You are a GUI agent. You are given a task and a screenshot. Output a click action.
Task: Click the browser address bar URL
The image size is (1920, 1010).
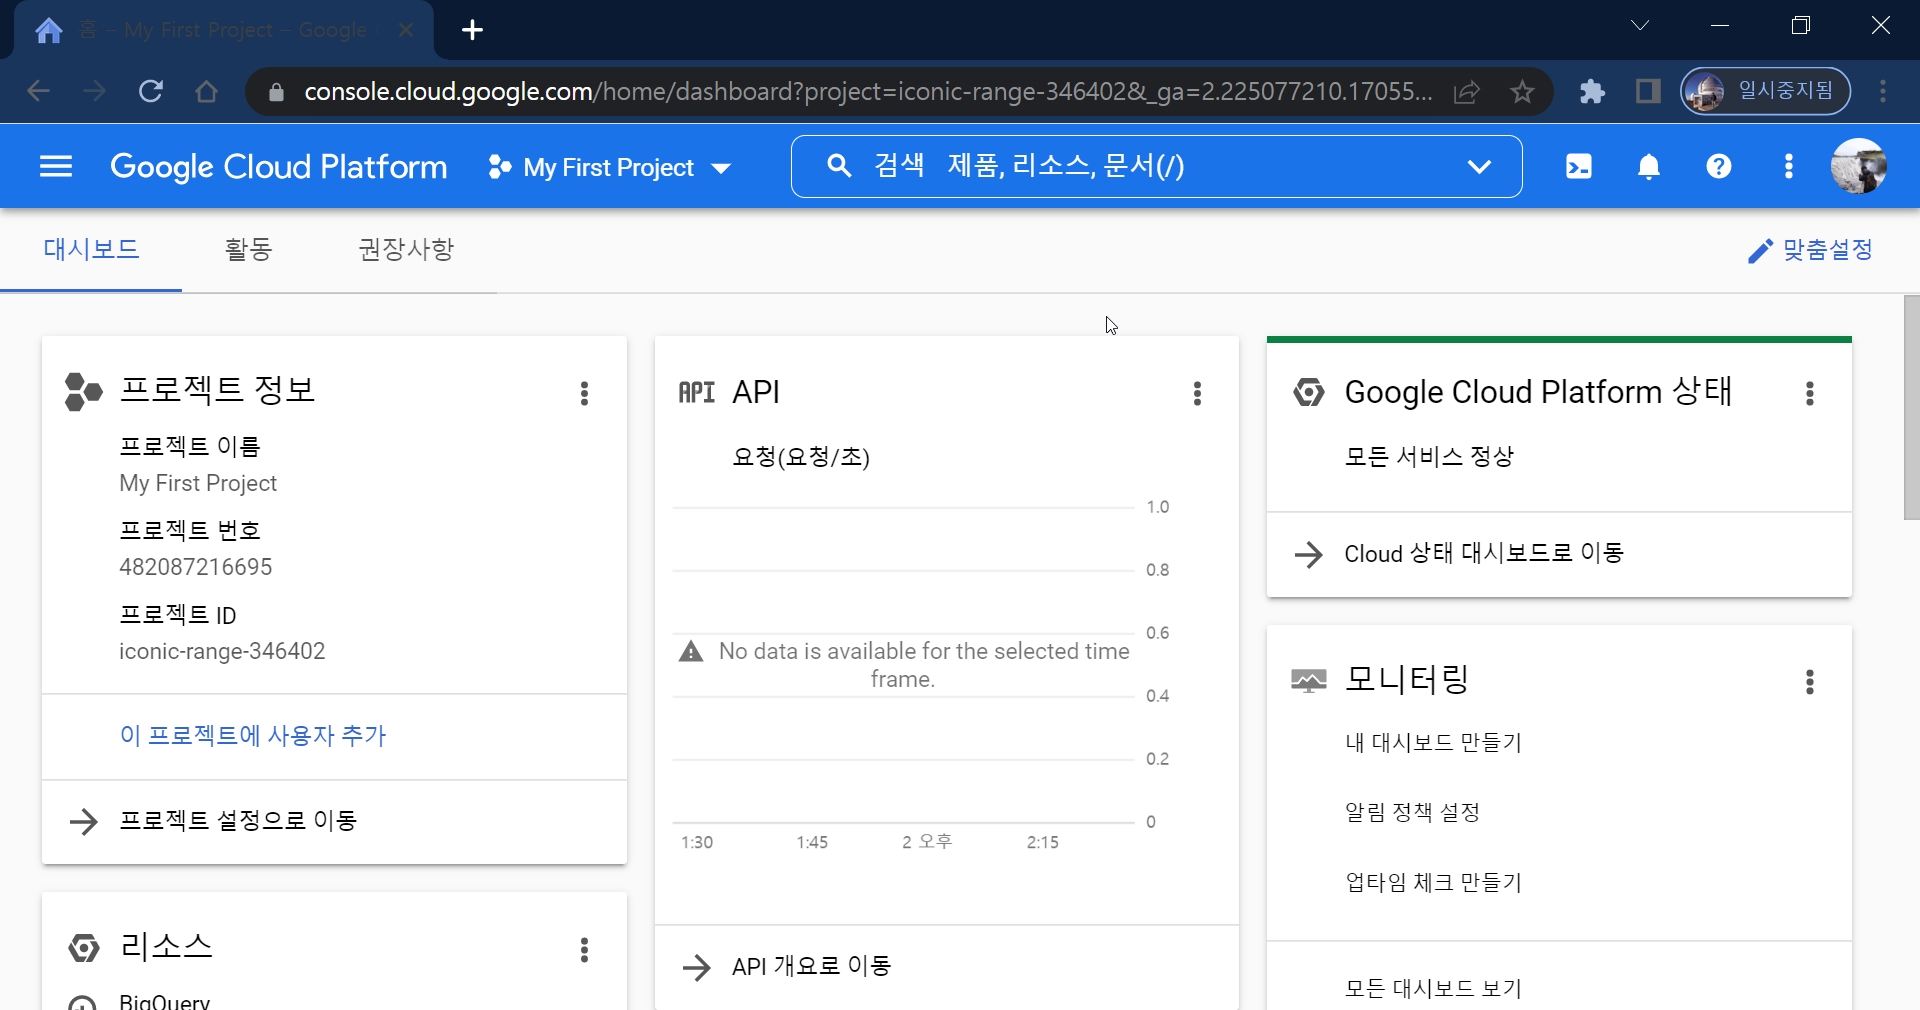tap(867, 92)
